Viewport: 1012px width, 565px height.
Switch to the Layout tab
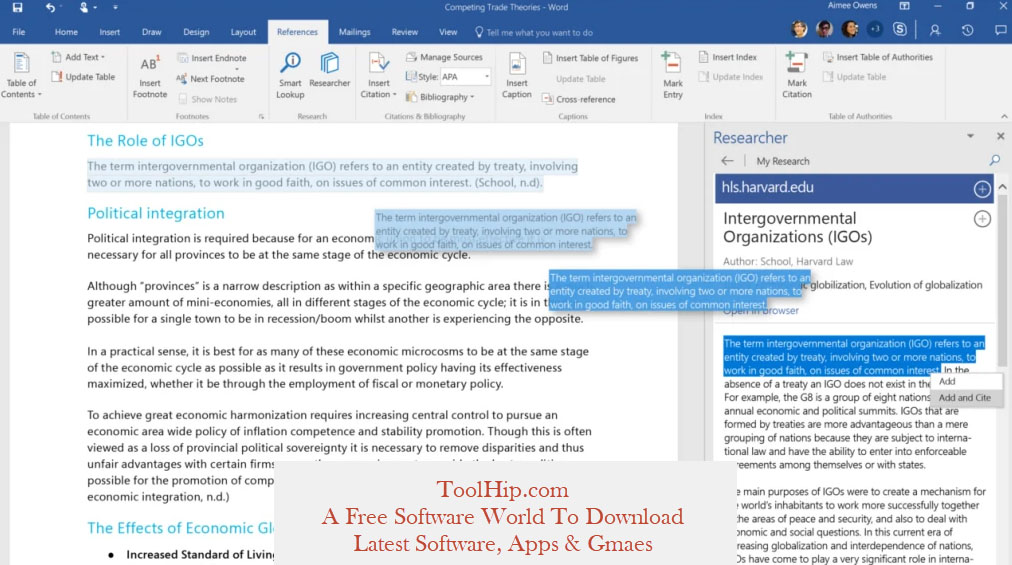[243, 32]
